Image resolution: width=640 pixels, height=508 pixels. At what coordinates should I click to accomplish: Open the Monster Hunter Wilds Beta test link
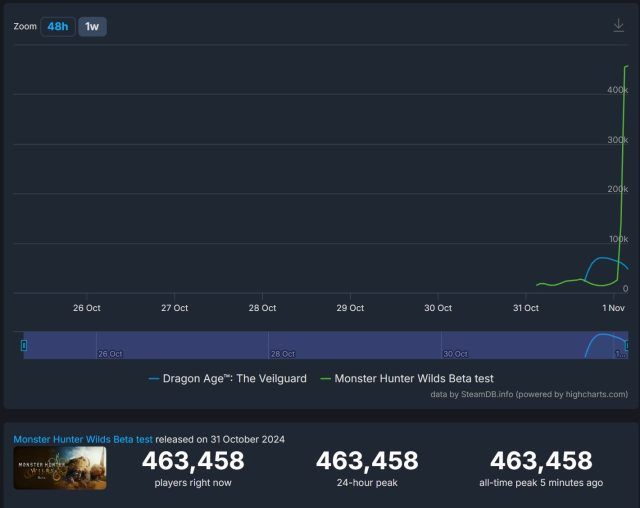point(83,439)
